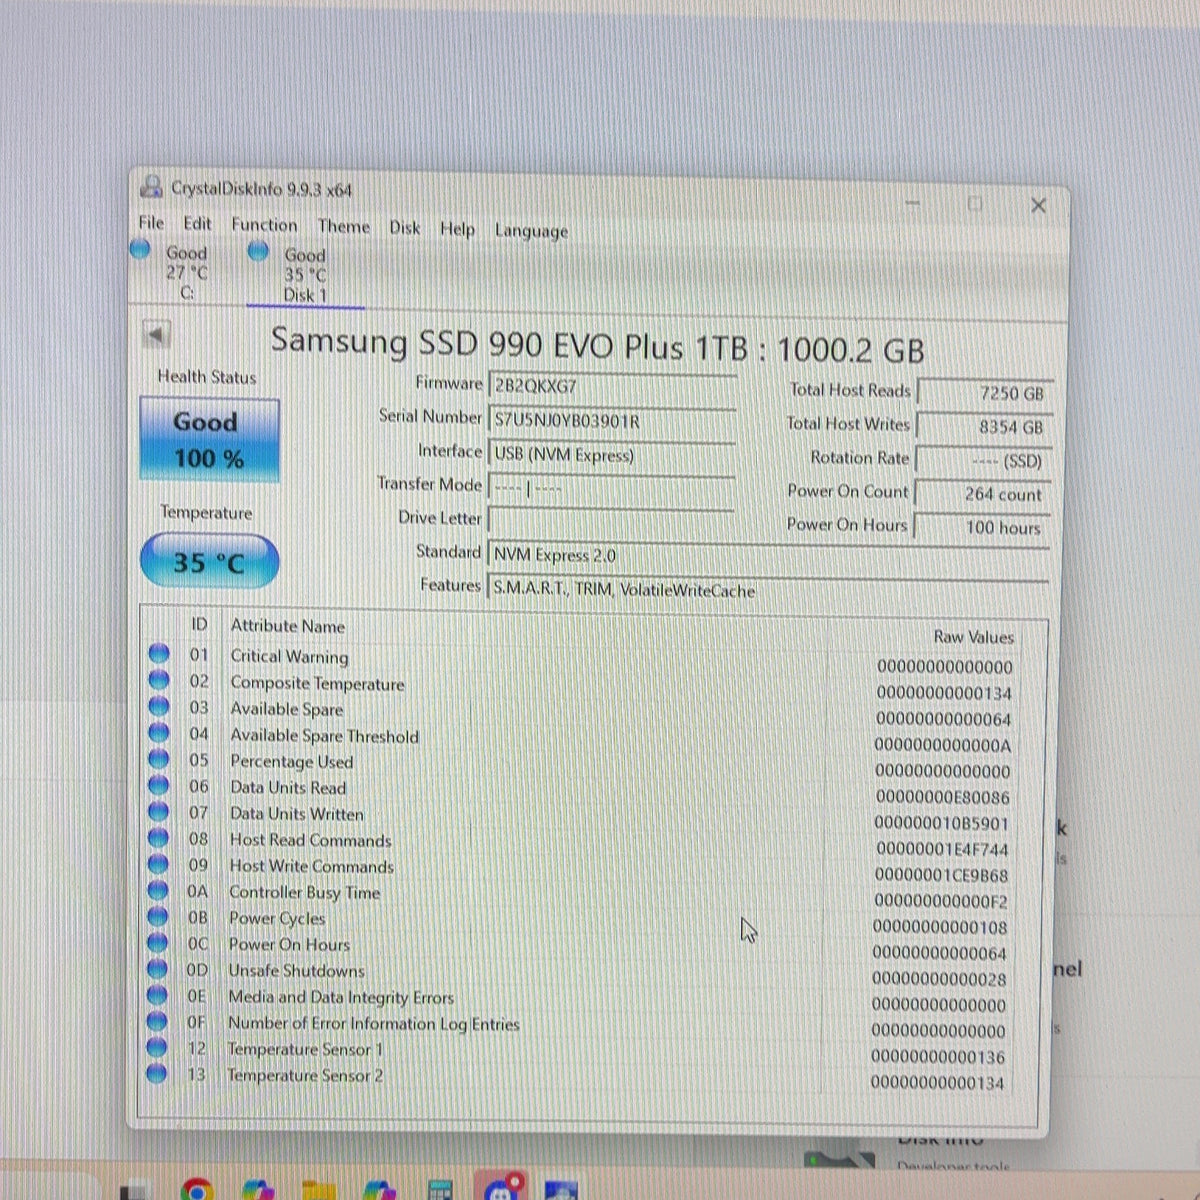Click the blue status circle for drive C:
Screen dimensions: 1200x1200
(141, 249)
